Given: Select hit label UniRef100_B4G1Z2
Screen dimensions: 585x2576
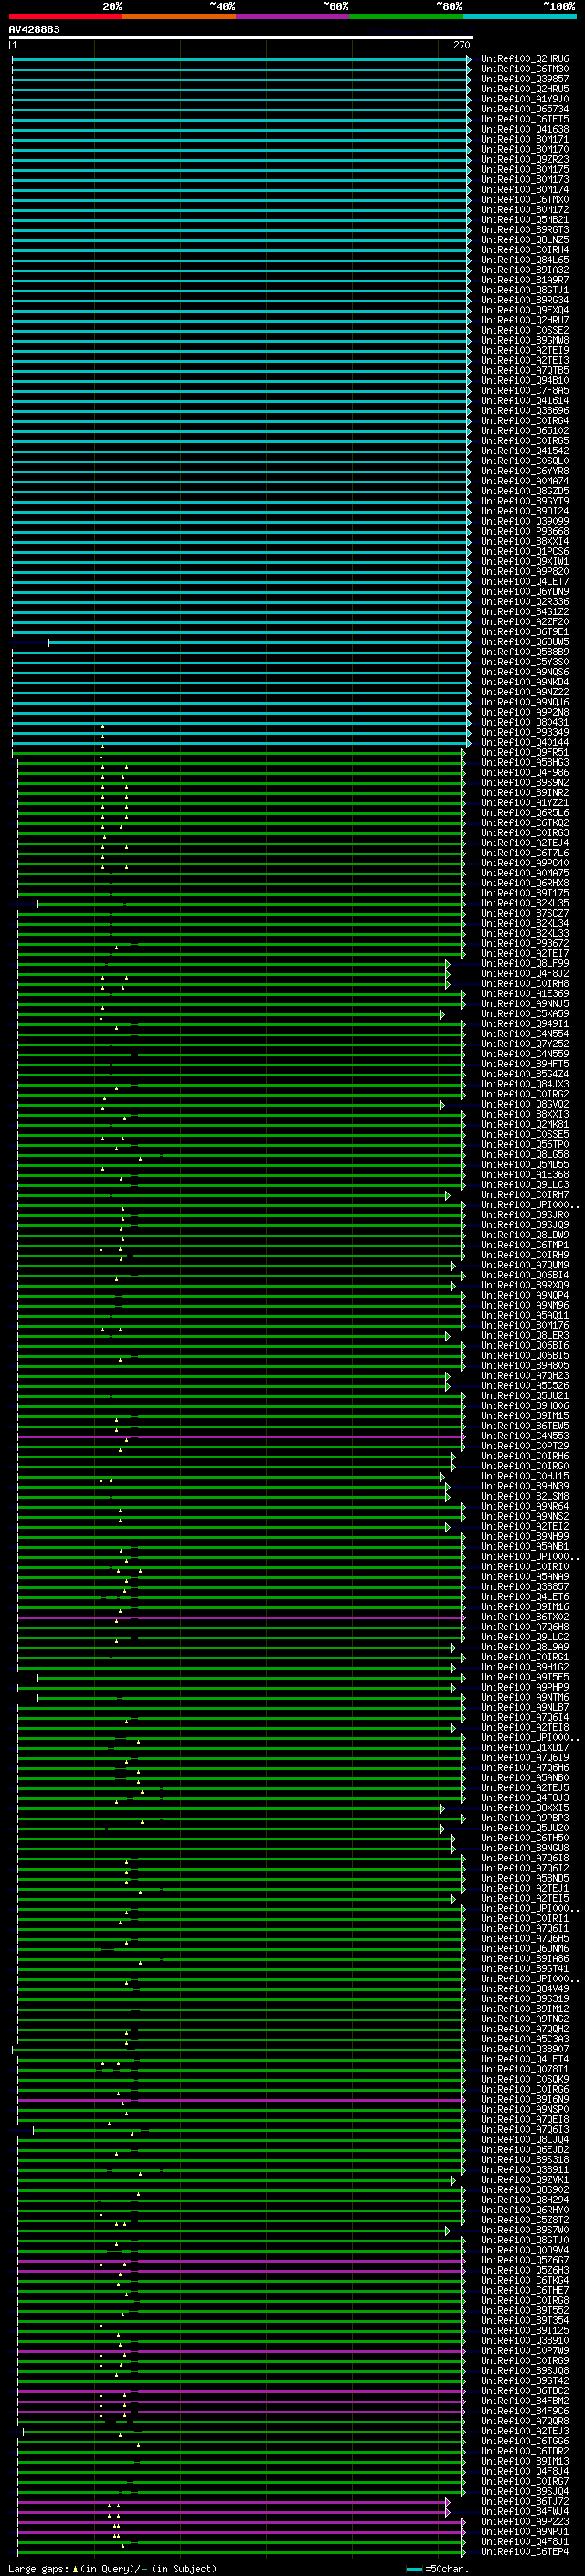Looking at the screenshot, I should pyautogui.click(x=525, y=611).
